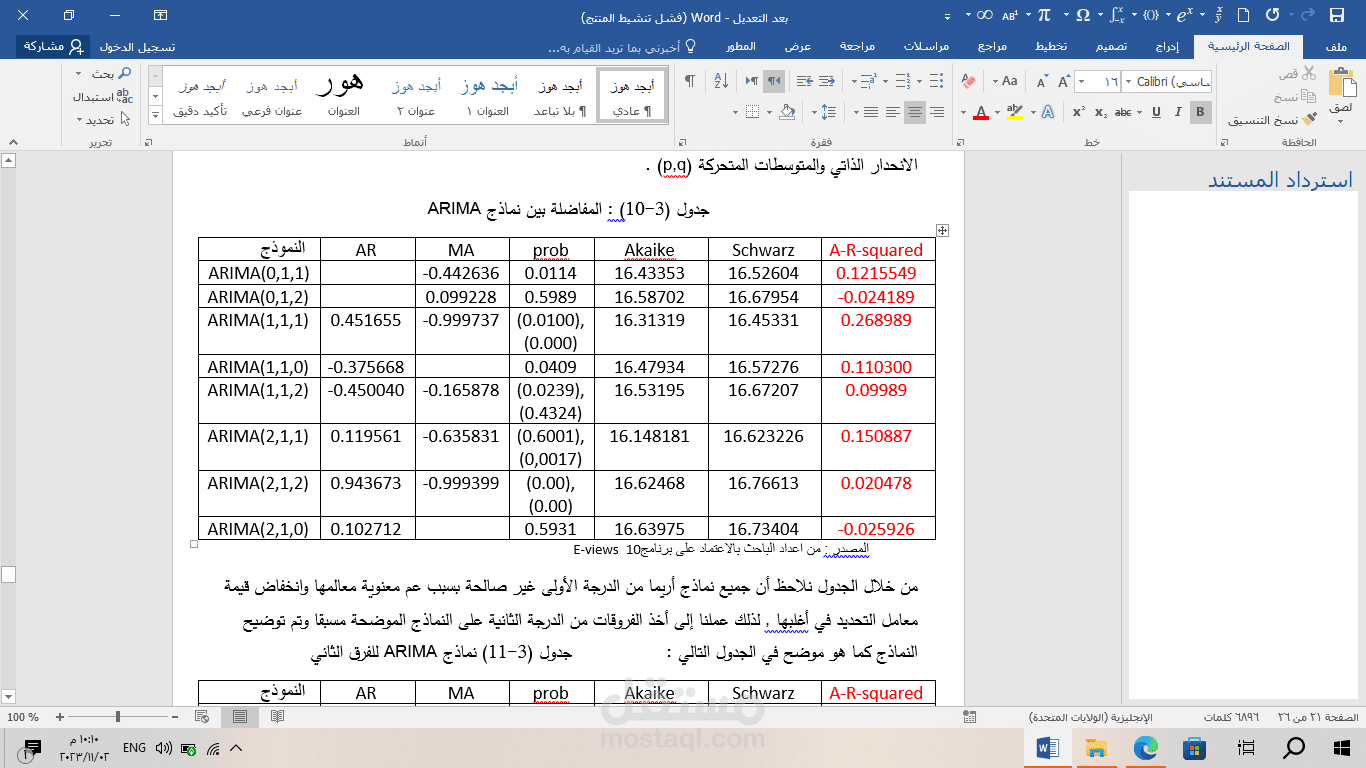Increase font size (grow font)
This screenshot has height=768, width=1366.
[x=1064, y=81]
